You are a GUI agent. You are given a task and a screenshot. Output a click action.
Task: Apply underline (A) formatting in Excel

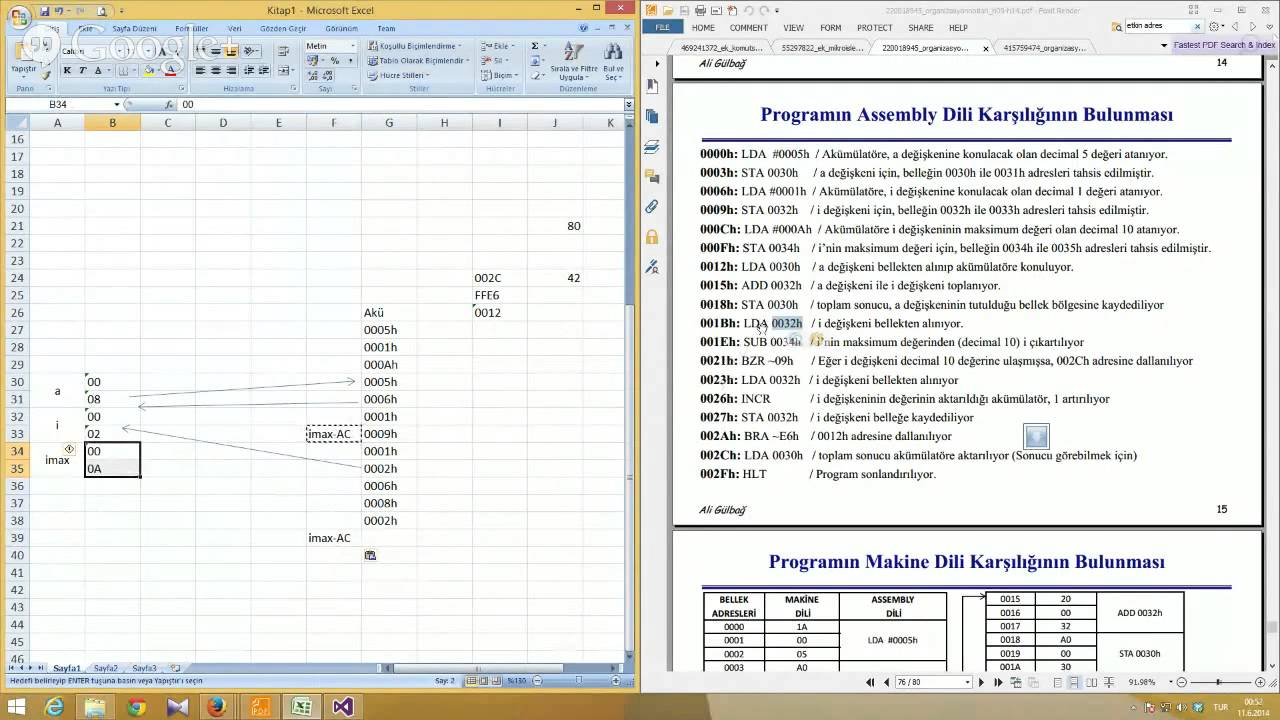97,71
